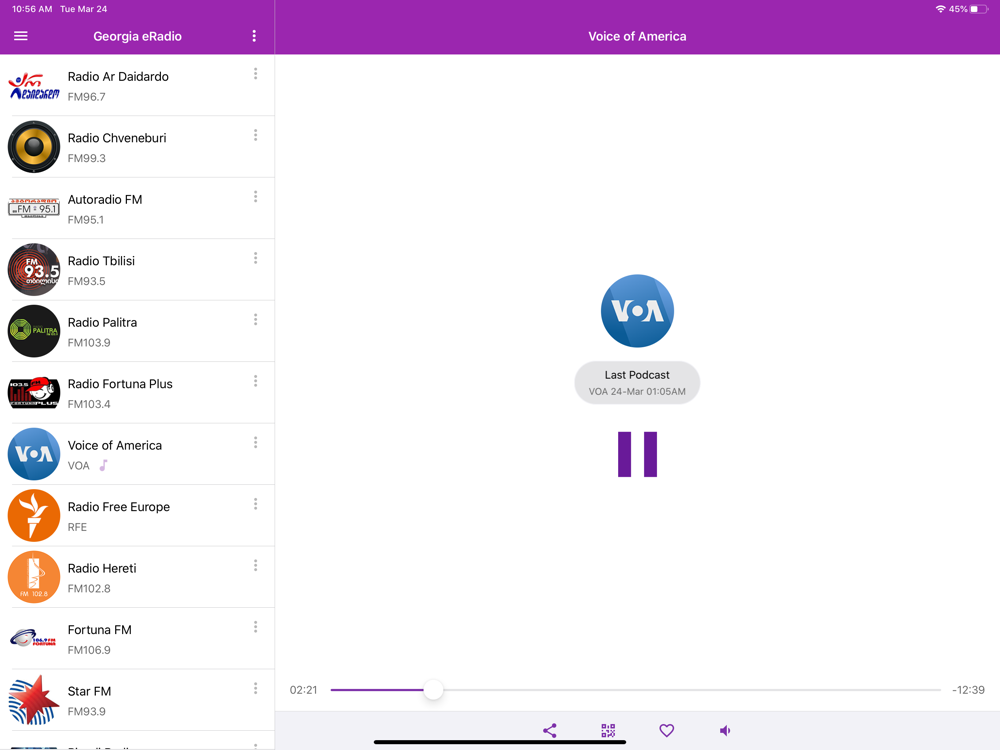Open options for Autoradio FM
The height and width of the screenshot is (750, 1000).
pos(256,196)
